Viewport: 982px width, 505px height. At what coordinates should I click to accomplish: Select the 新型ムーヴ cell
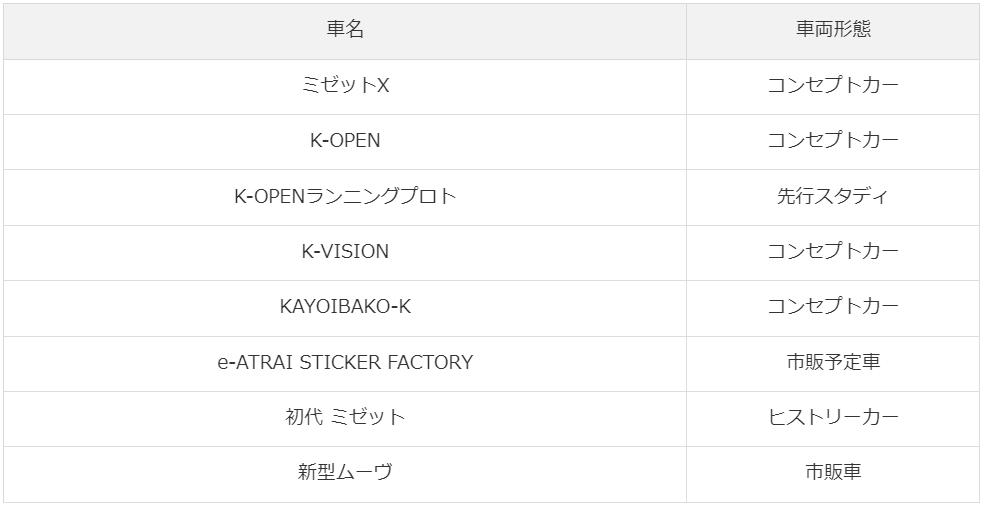[344, 474]
